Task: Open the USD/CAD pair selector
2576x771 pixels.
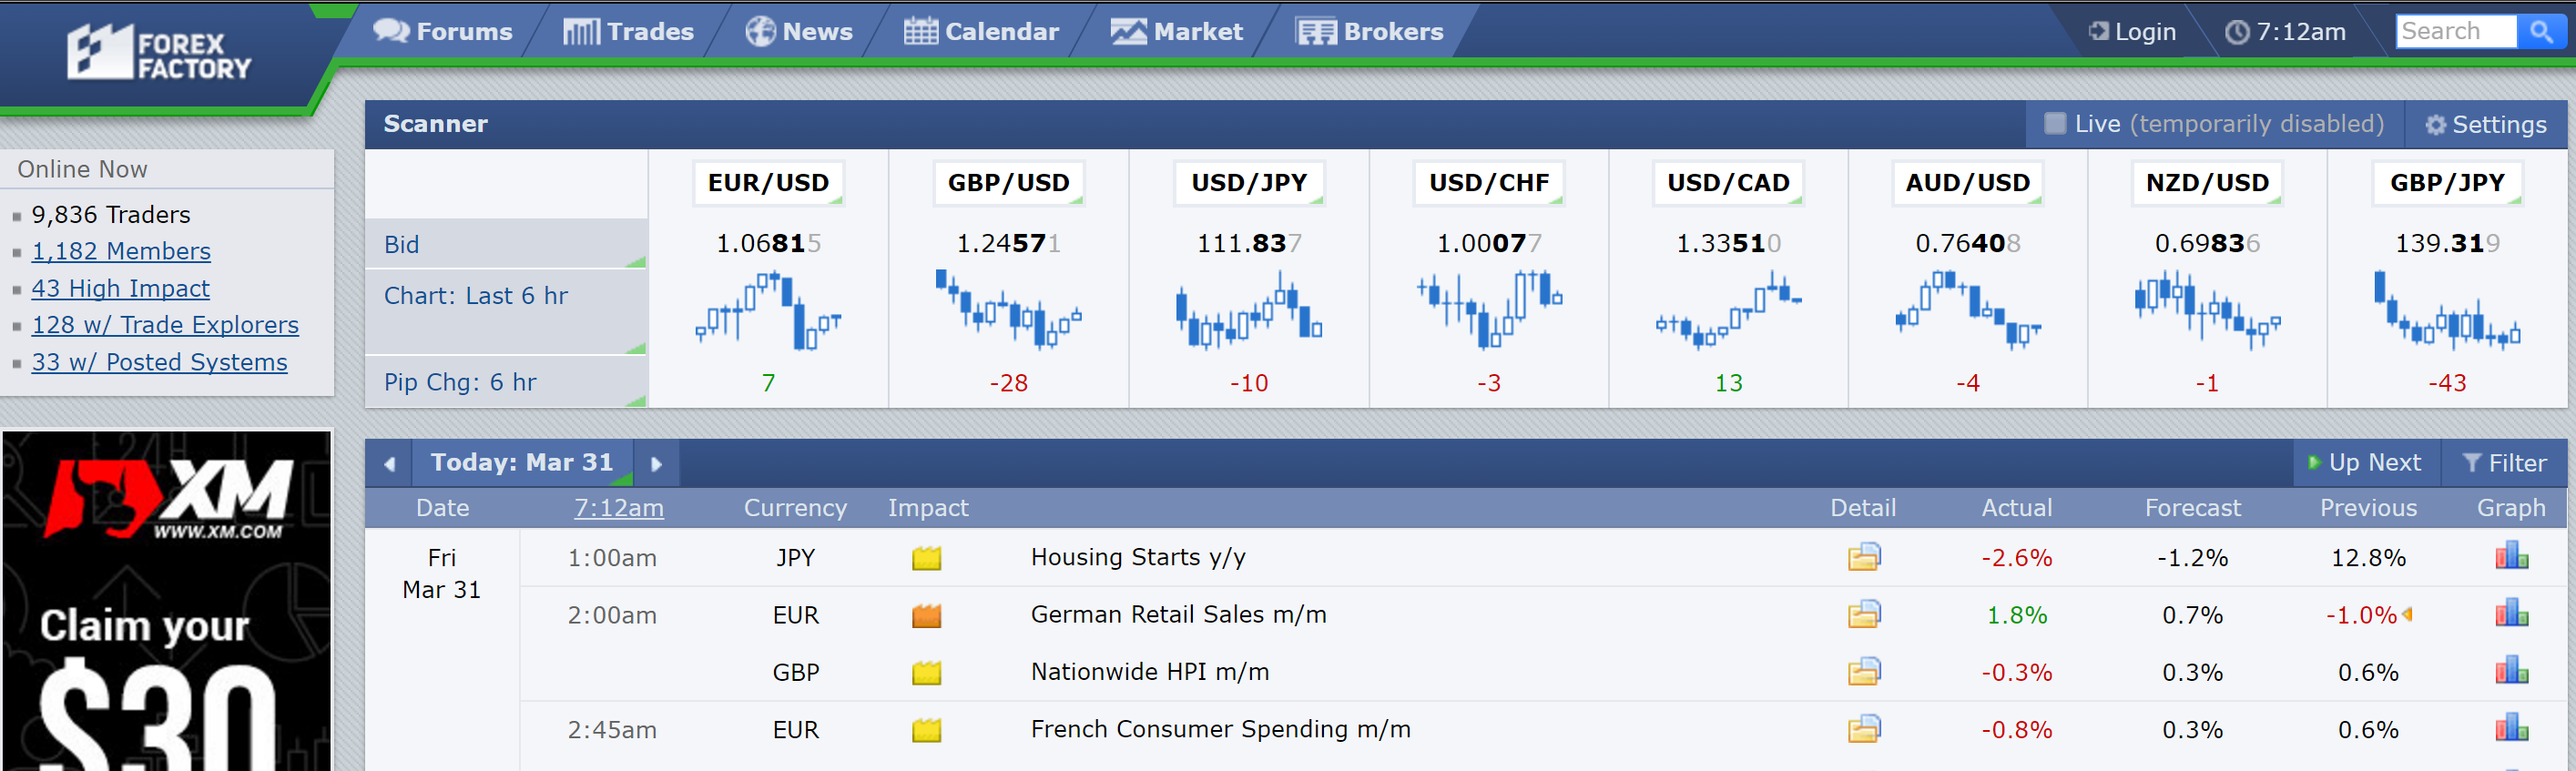Action: point(1728,183)
